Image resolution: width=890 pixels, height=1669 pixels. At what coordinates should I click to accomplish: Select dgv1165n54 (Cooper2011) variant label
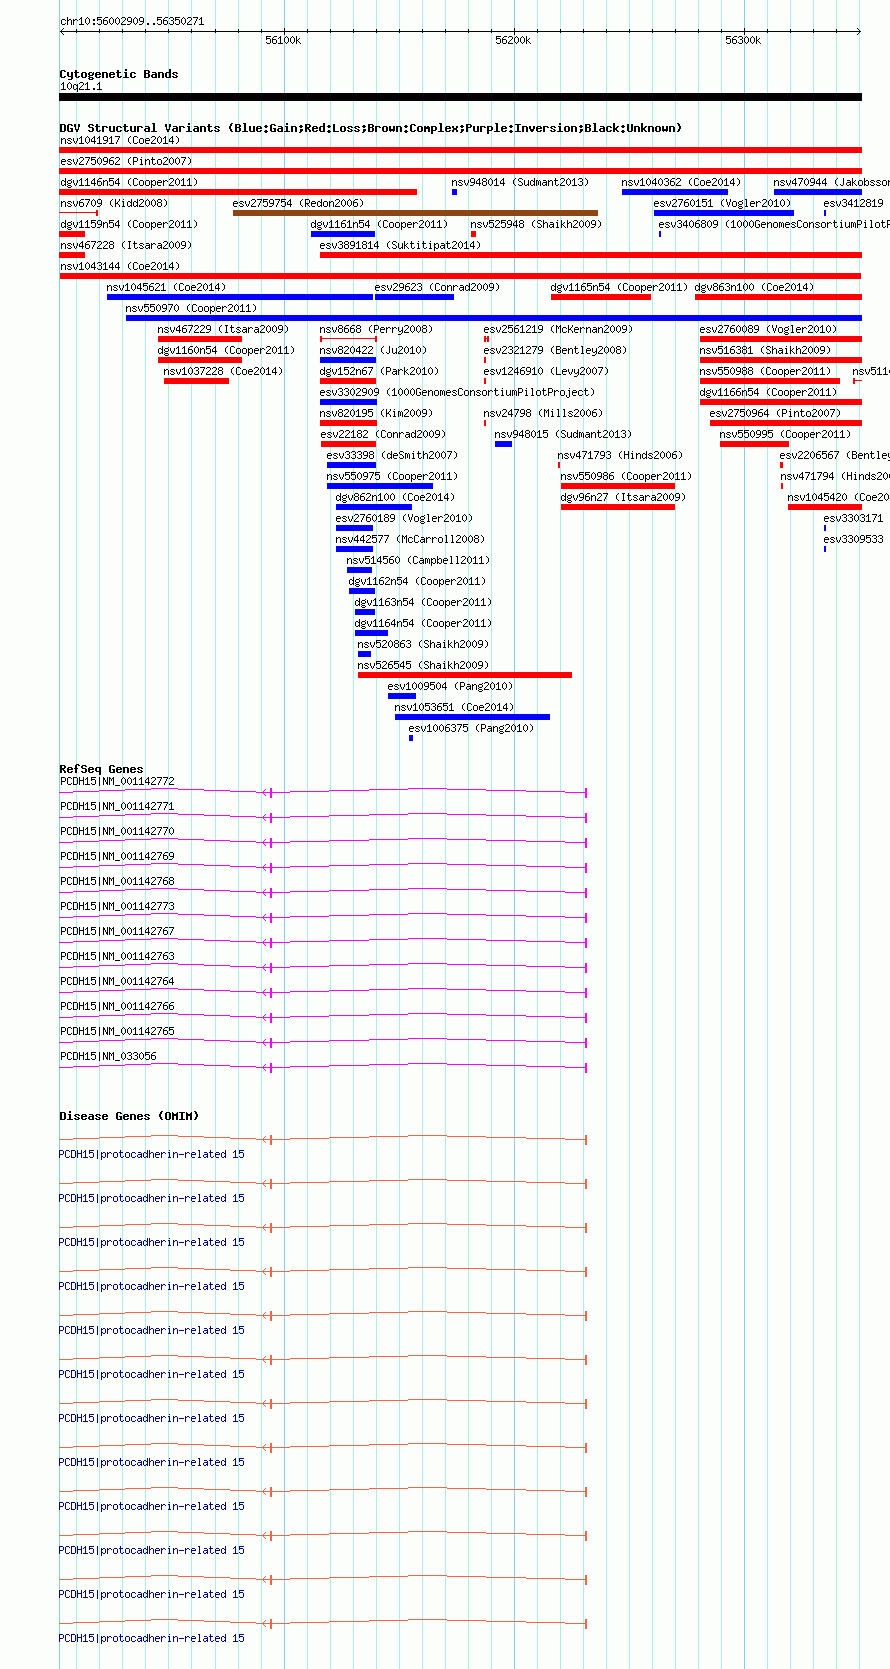[x=619, y=287]
